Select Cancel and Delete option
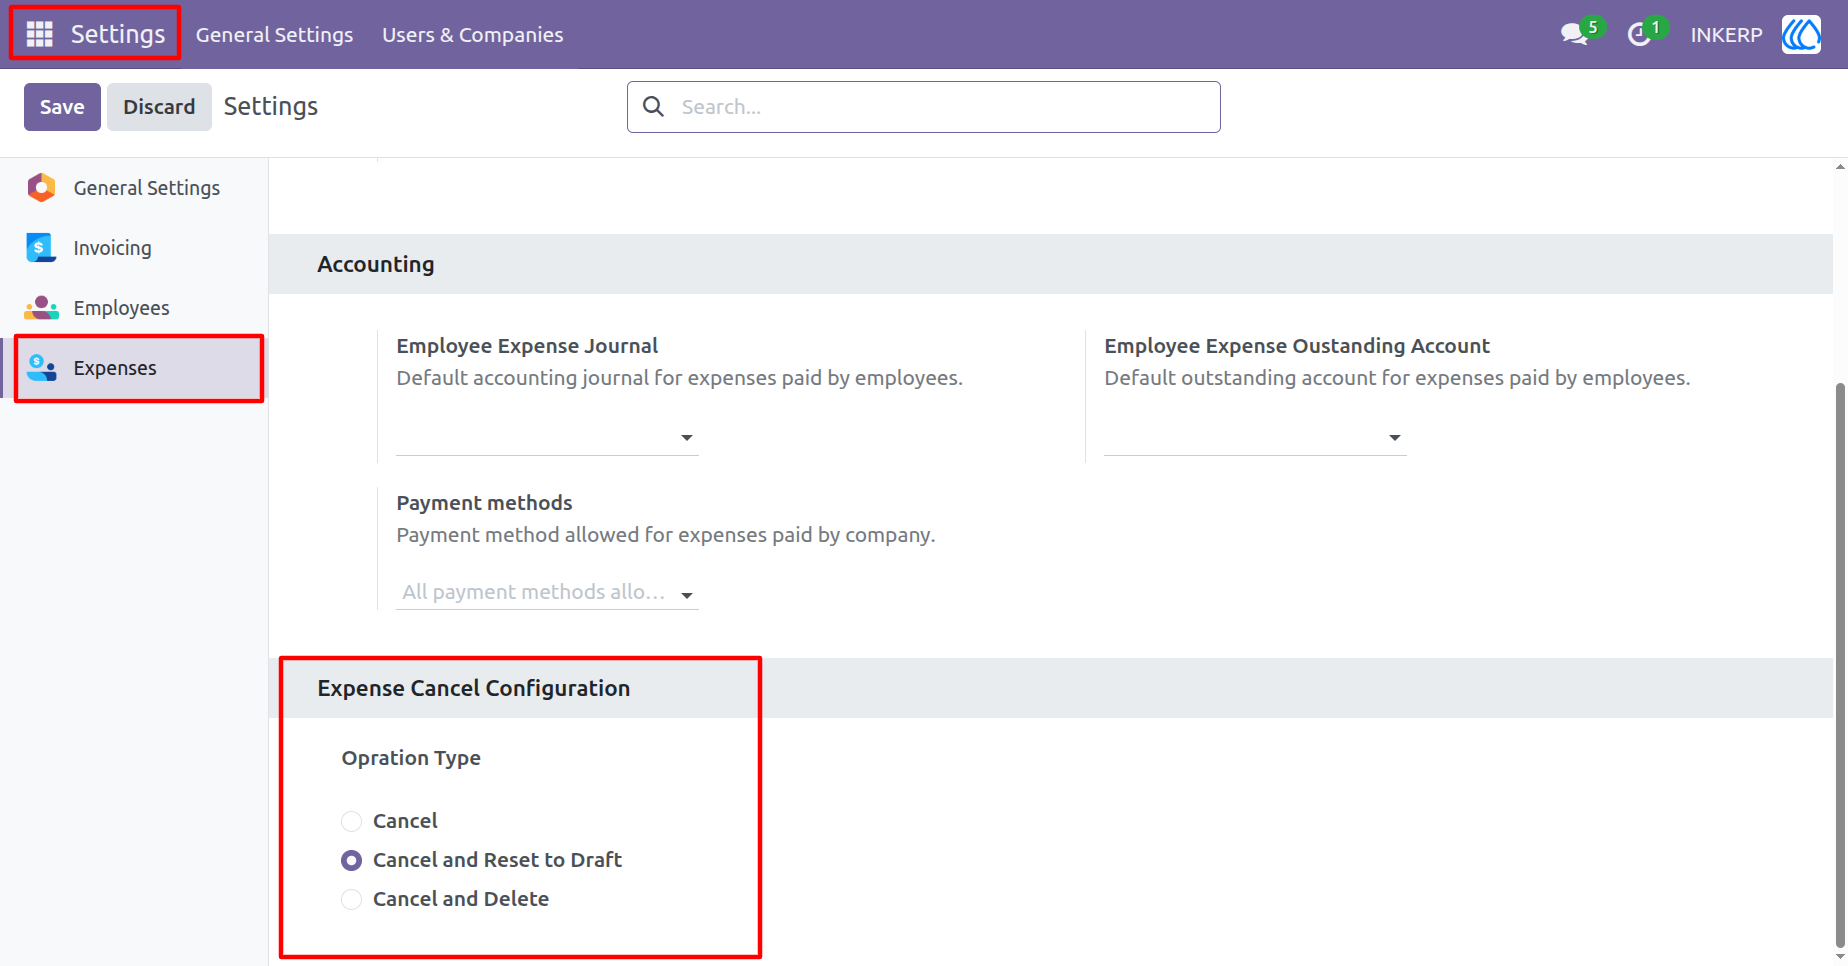The width and height of the screenshot is (1848, 966). pos(351,899)
